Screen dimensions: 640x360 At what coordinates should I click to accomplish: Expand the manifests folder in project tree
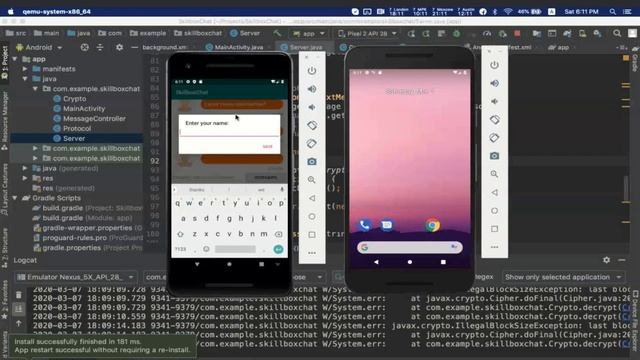tap(25, 69)
